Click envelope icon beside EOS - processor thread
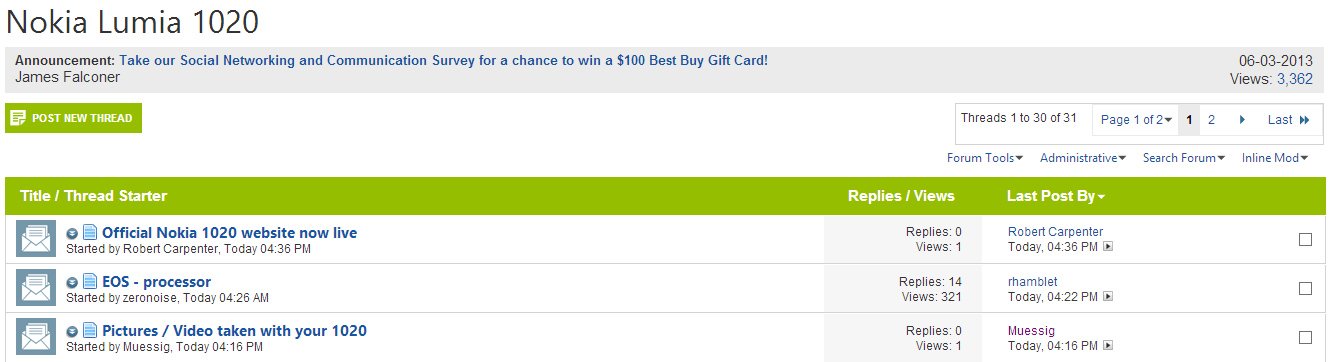 (36, 288)
